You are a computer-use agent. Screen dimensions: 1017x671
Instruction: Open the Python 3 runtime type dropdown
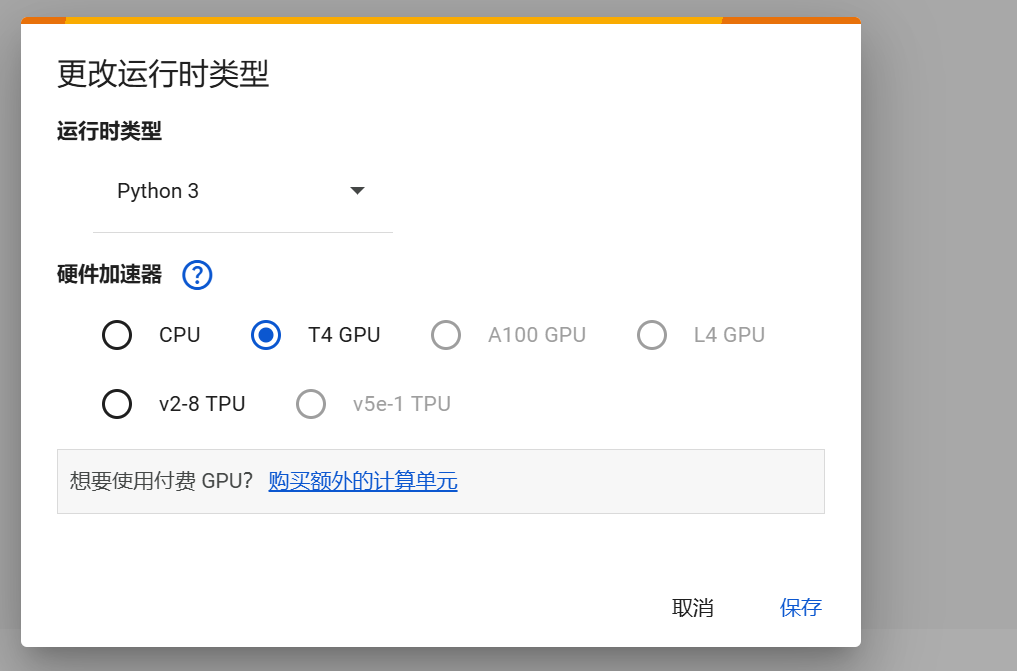(x=240, y=191)
